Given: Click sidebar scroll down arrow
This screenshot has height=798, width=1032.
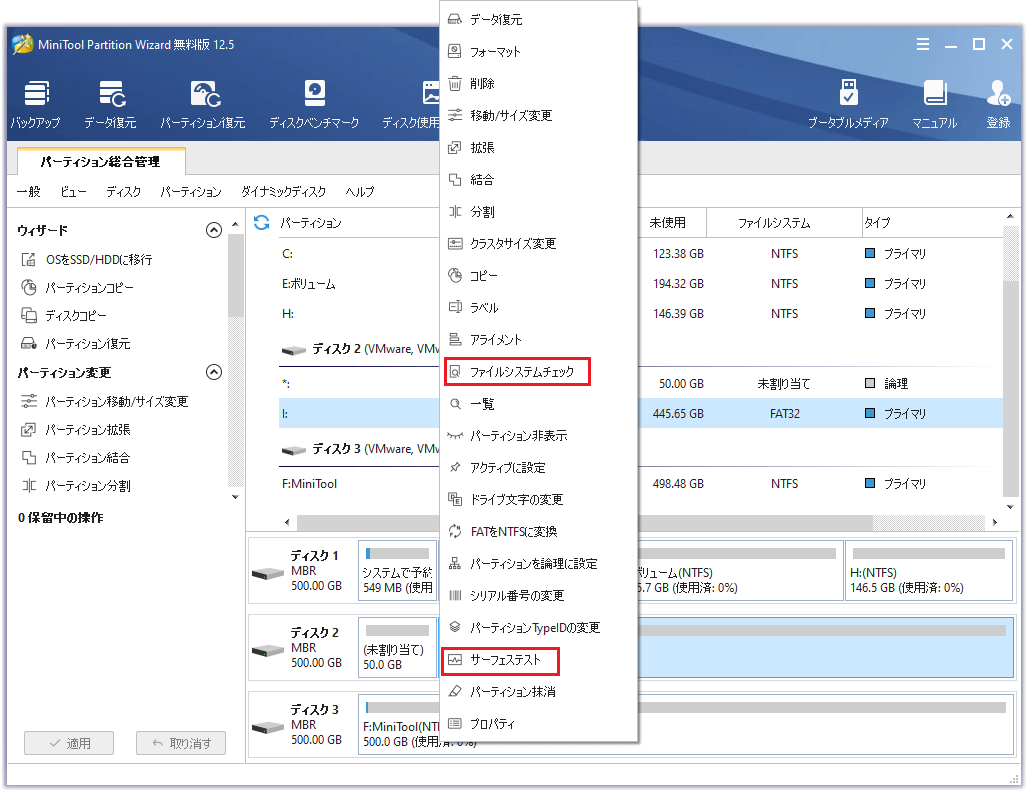Looking at the screenshot, I should coord(235,497).
